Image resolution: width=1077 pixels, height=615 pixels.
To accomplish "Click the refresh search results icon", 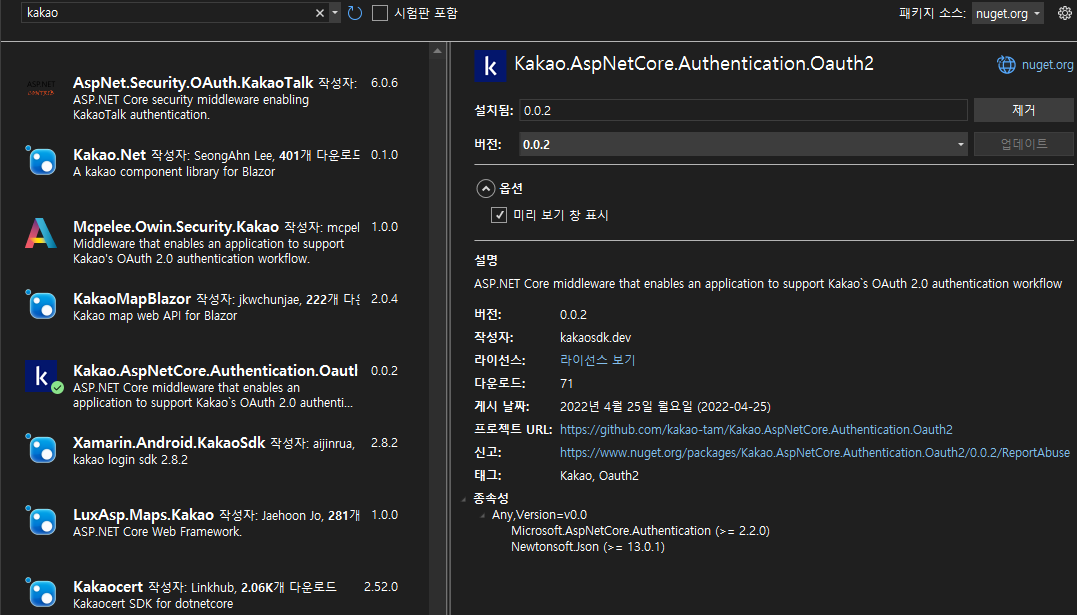I will click(x=354, y=13).
